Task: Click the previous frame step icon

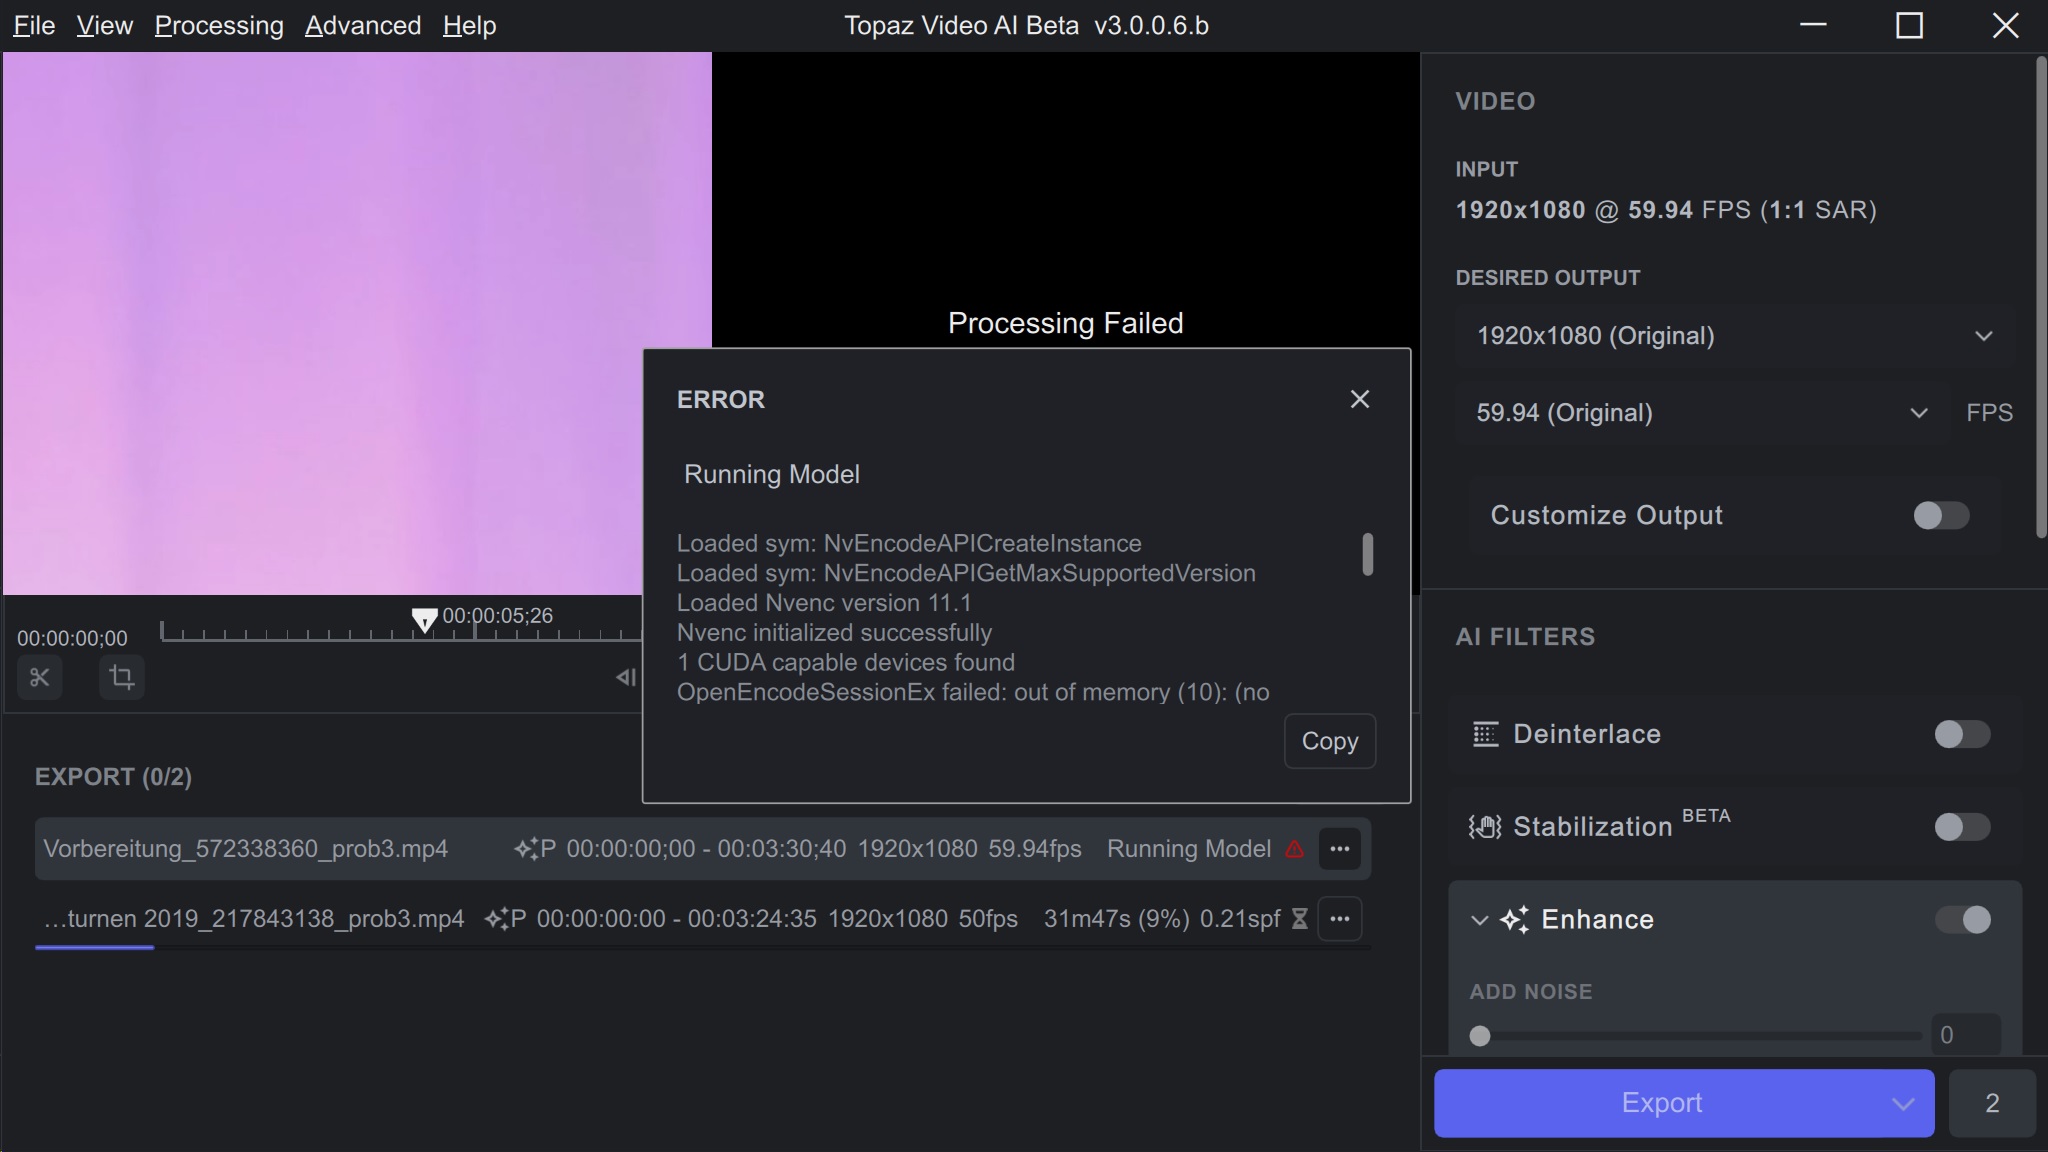Action: pyautogui.click(x=626, y=678)
